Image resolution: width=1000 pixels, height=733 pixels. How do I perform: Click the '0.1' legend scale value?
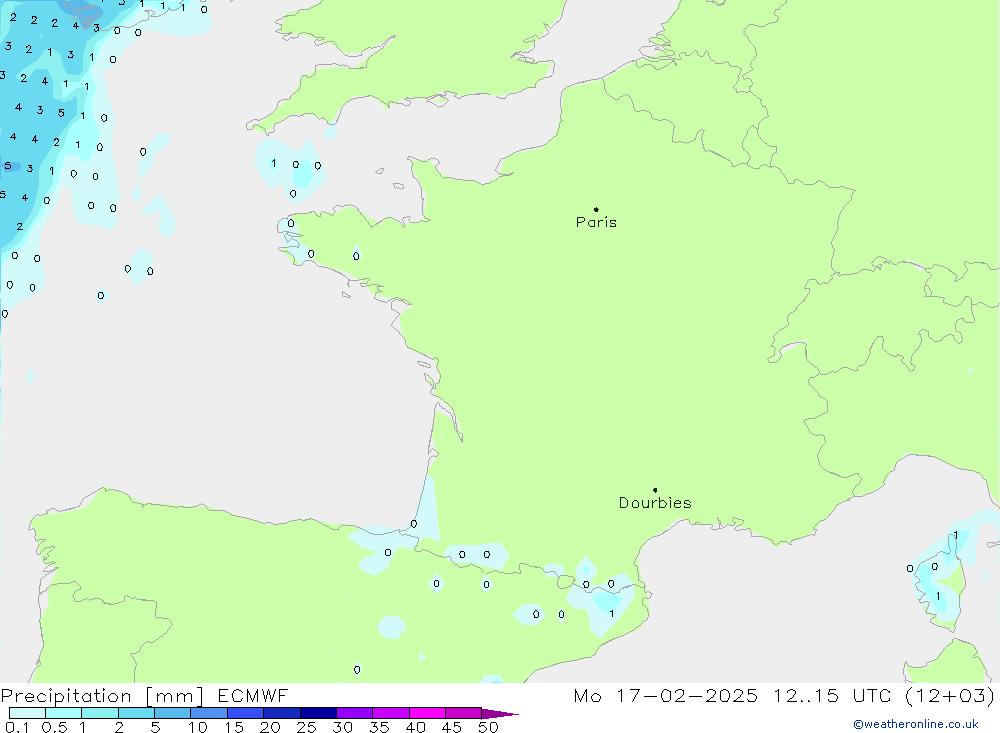[x=17, y=727]
